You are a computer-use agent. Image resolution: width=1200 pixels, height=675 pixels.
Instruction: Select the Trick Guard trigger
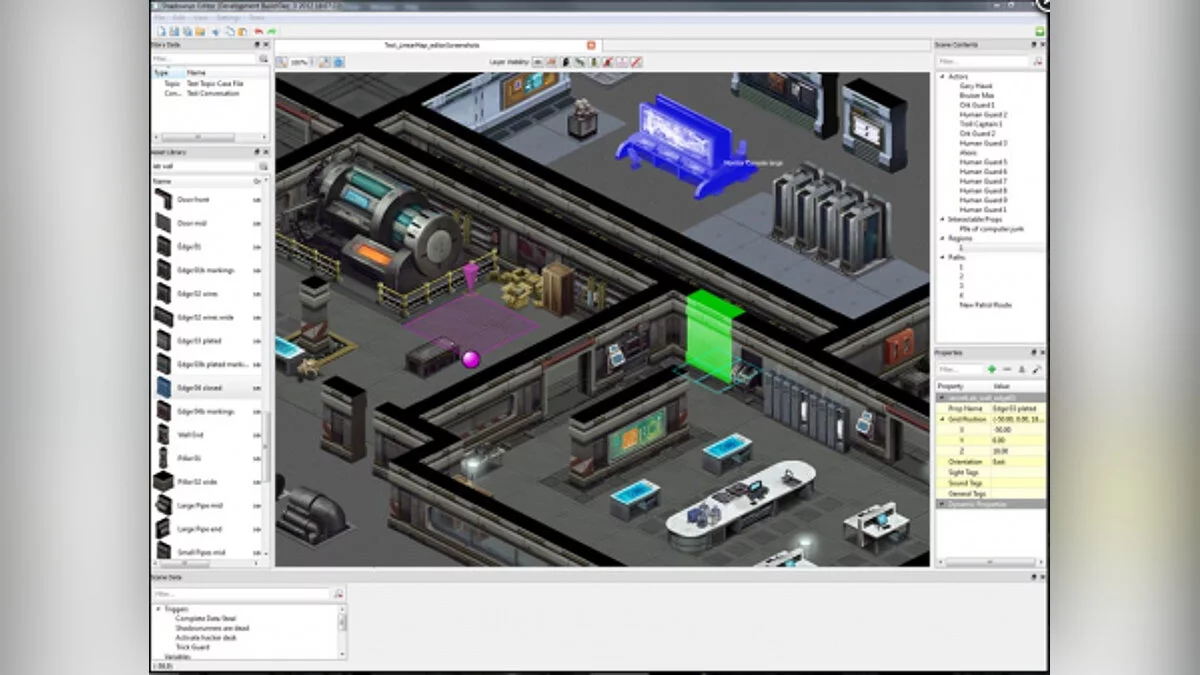[x=193, y=647]
